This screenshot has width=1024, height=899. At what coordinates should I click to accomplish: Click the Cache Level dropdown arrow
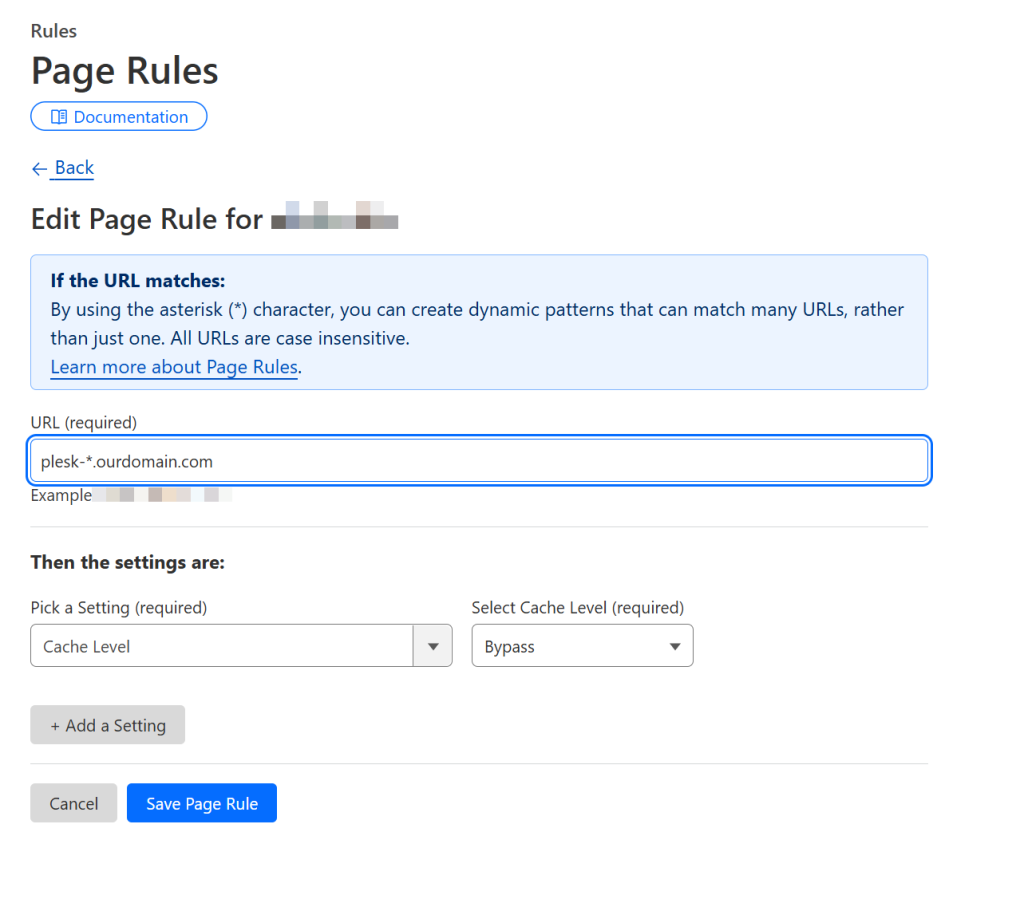433,646
